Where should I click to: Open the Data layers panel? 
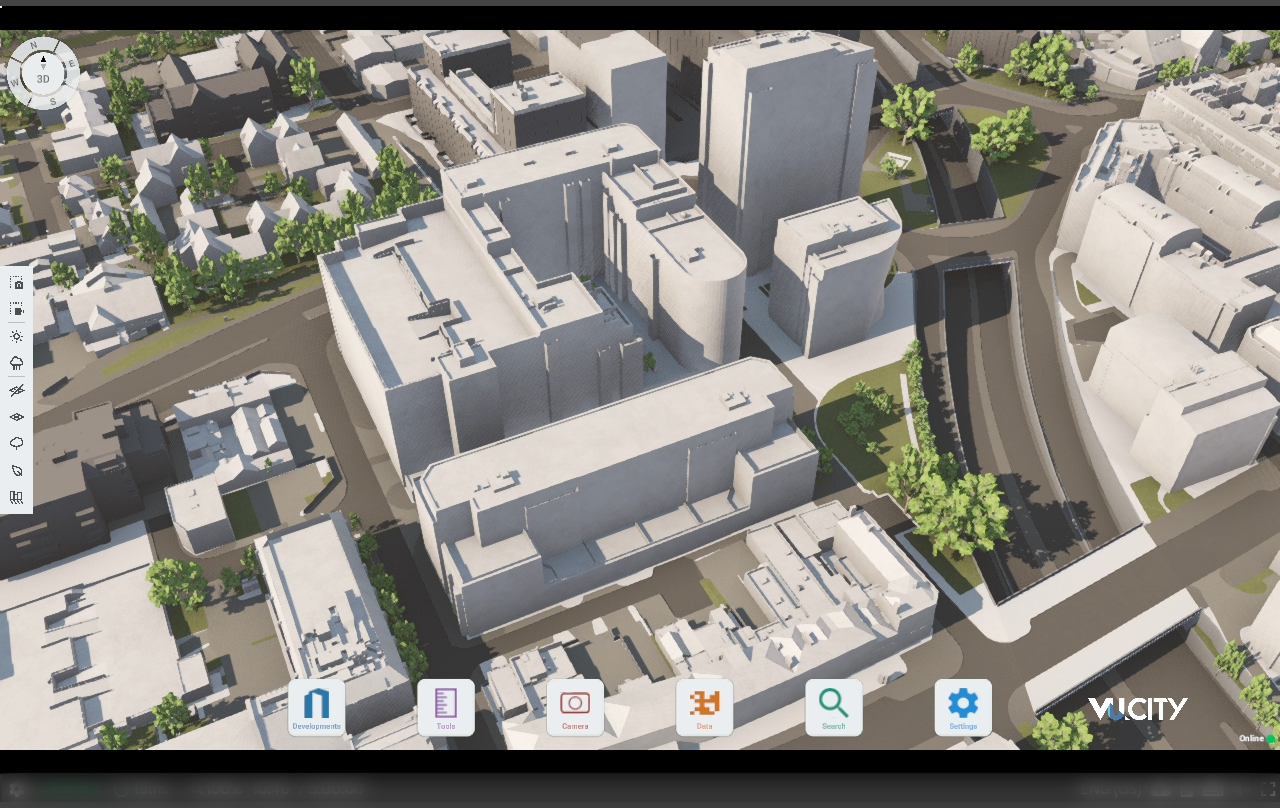704,708
